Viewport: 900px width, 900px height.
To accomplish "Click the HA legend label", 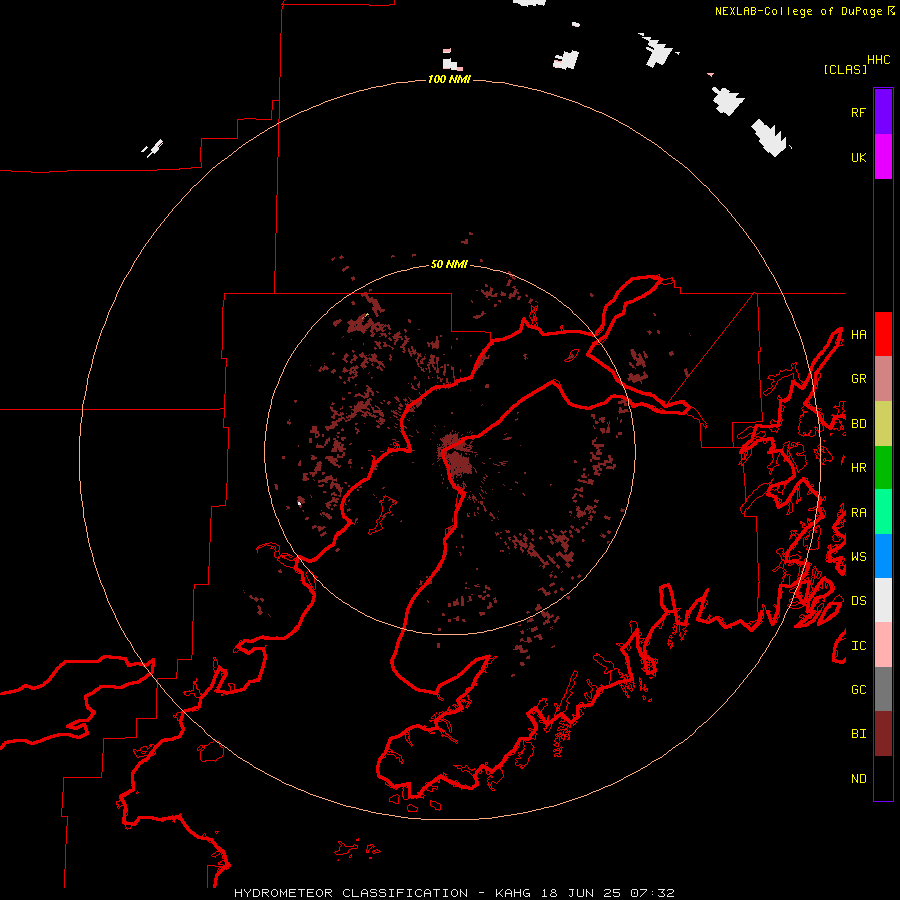I will tap(859, 335).
